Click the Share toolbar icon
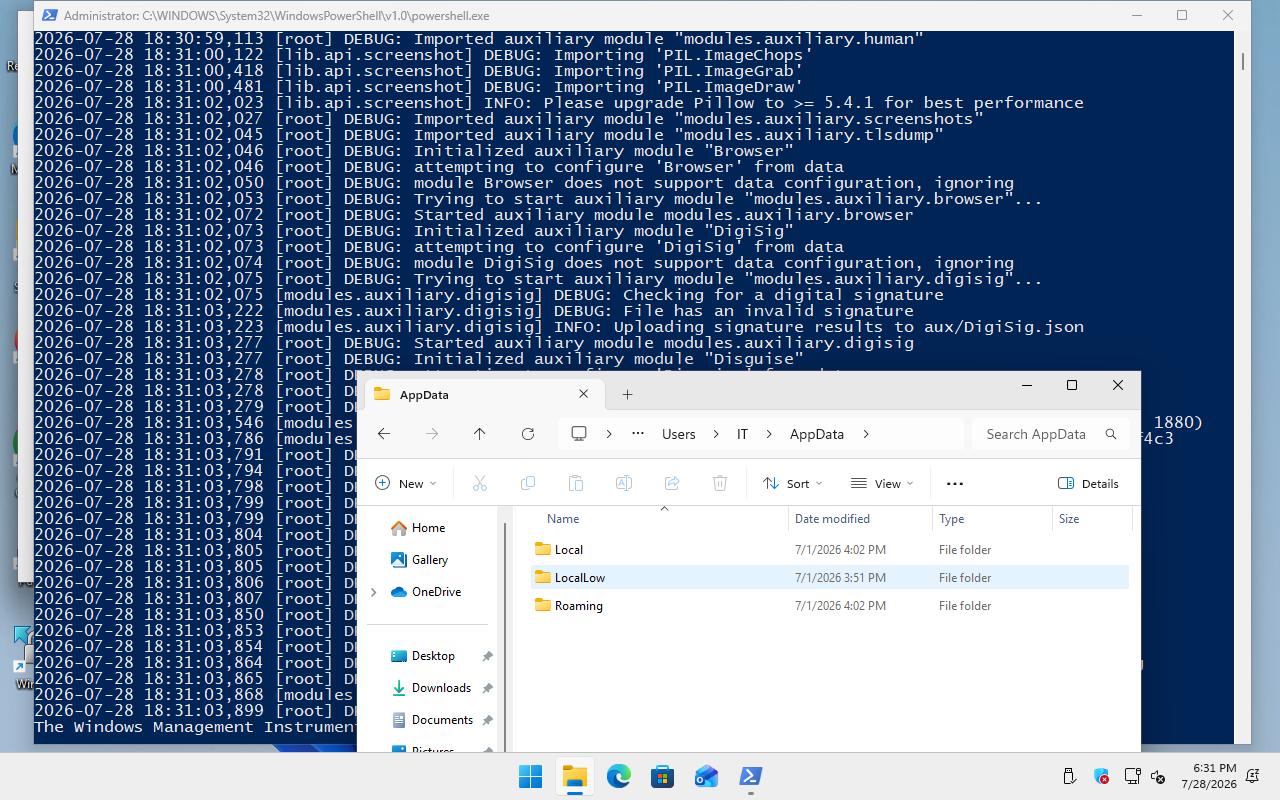The width and height of the screenshot is (1280, 800). (x=672, y=483)
